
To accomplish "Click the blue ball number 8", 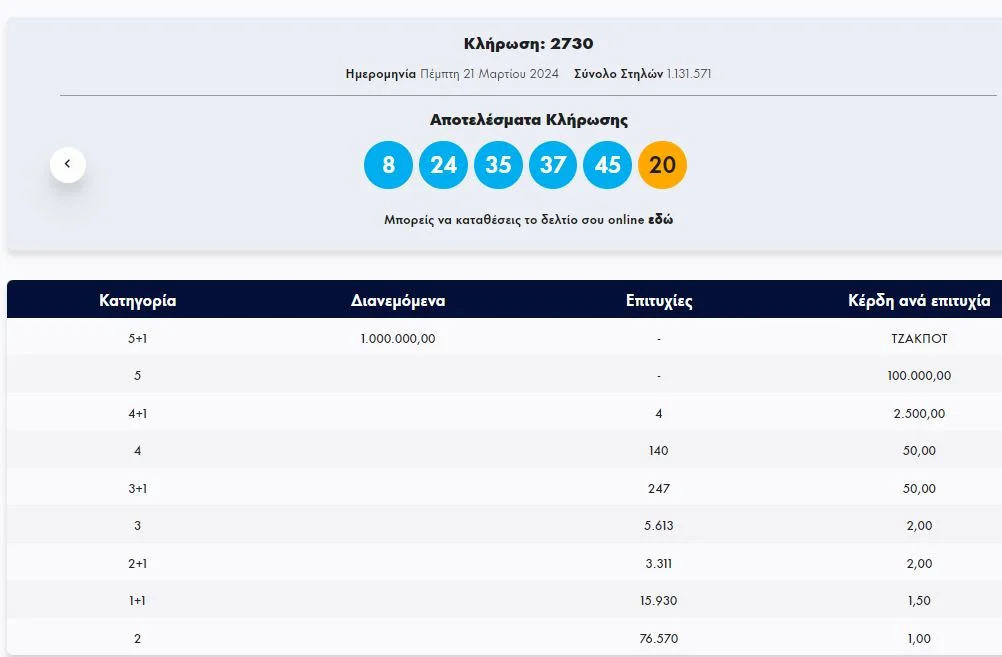I will [388, 165].
